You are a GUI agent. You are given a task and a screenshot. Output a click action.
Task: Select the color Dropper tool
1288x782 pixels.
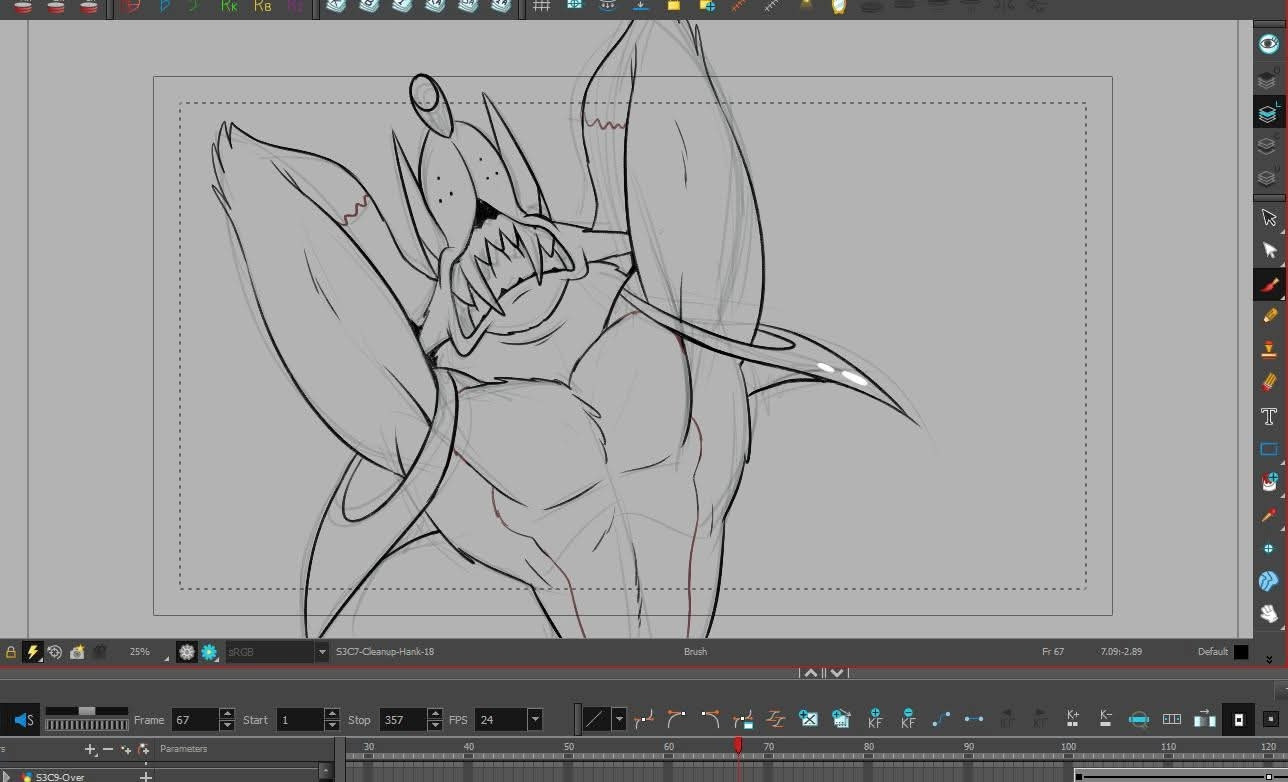tap(1269, 515)
